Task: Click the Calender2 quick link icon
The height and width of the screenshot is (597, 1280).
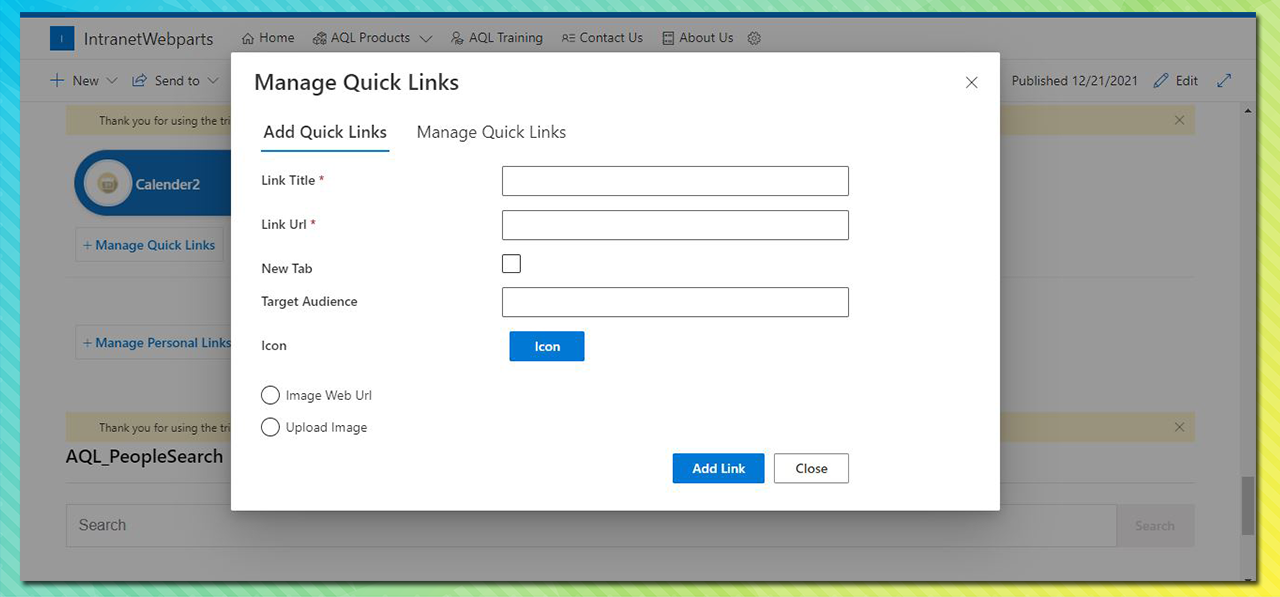Action: coord(109,184)
